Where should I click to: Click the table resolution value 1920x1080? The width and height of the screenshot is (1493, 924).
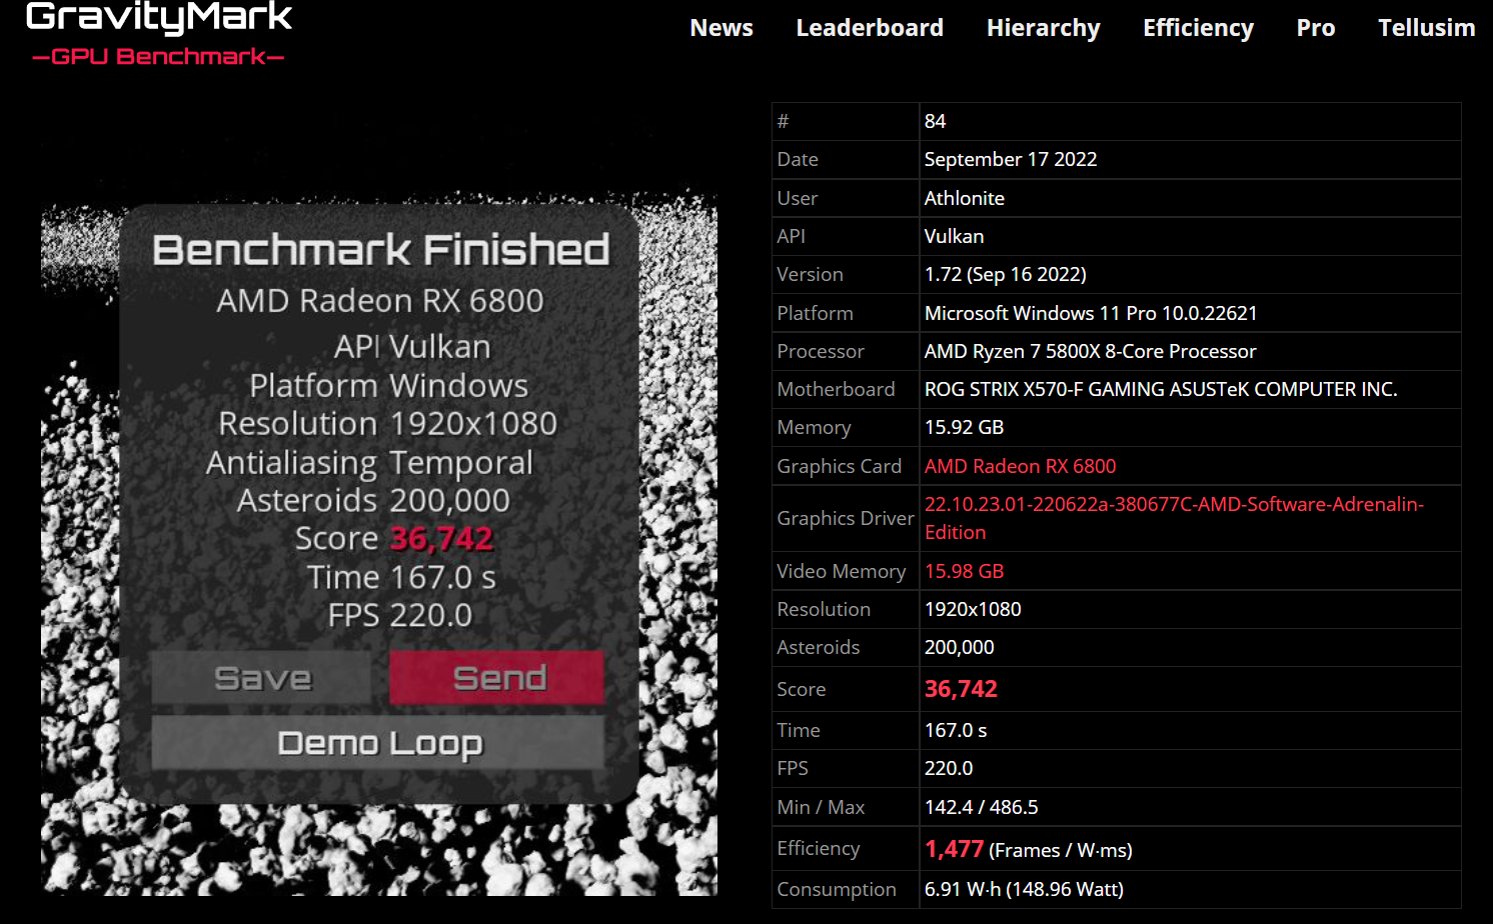(973, 609)
